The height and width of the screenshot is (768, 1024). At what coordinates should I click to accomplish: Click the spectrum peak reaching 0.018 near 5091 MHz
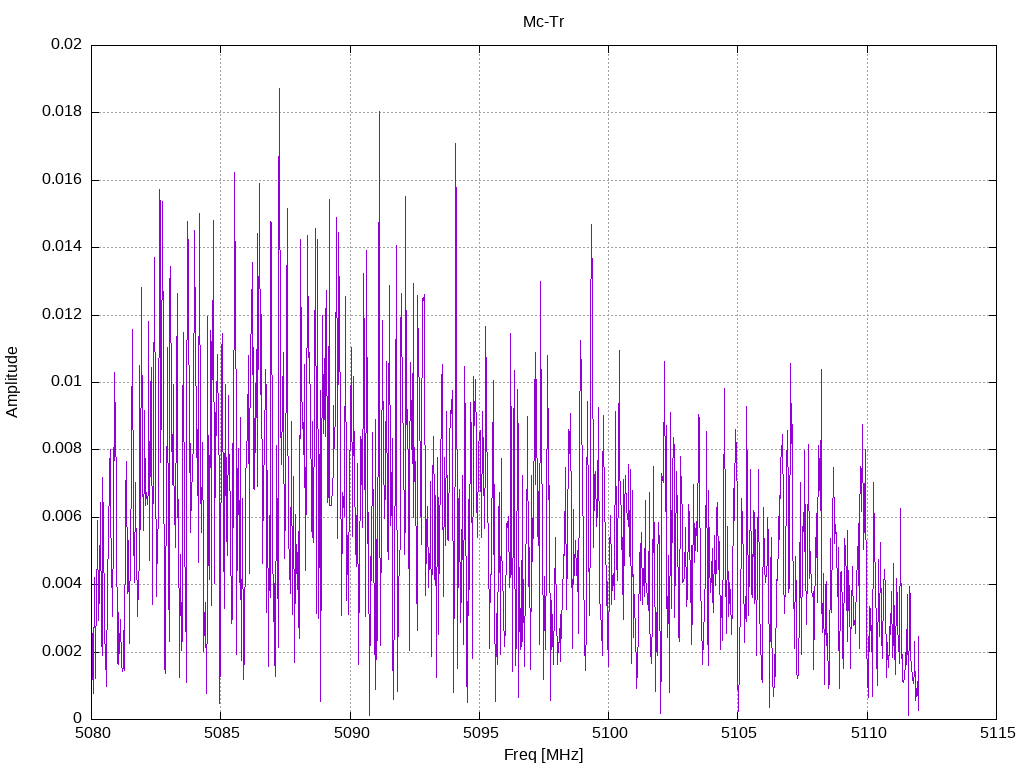point(379,113)
